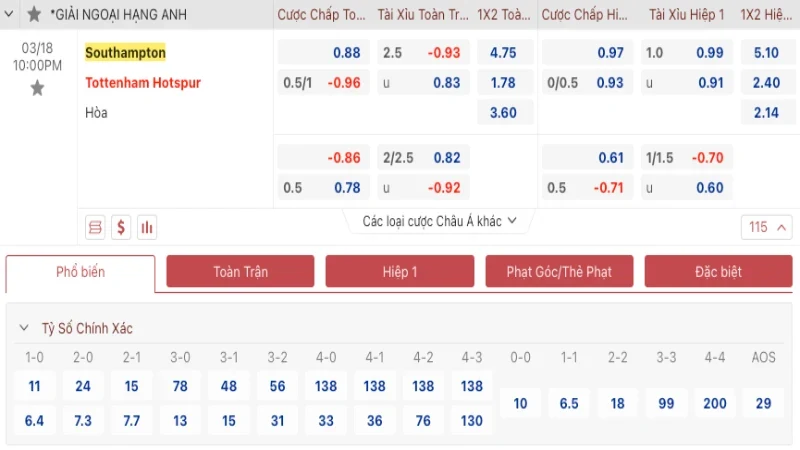The height and width of the screenshot is (450, 800).
Task: Pick Tottenham Hotspur 1X2 odds 1.78
Action: click(x=505, y=83)
